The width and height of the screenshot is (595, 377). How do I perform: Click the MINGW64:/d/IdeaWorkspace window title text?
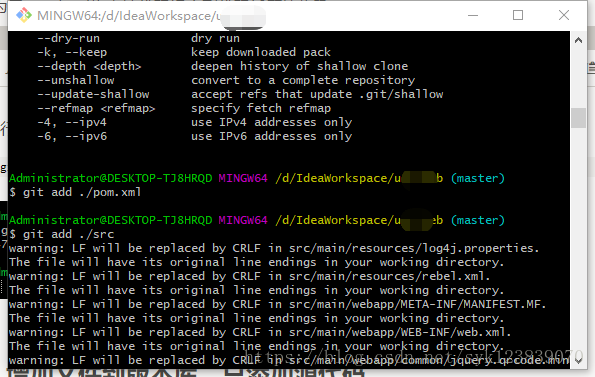pyautogui.click(x=129, y=16)
